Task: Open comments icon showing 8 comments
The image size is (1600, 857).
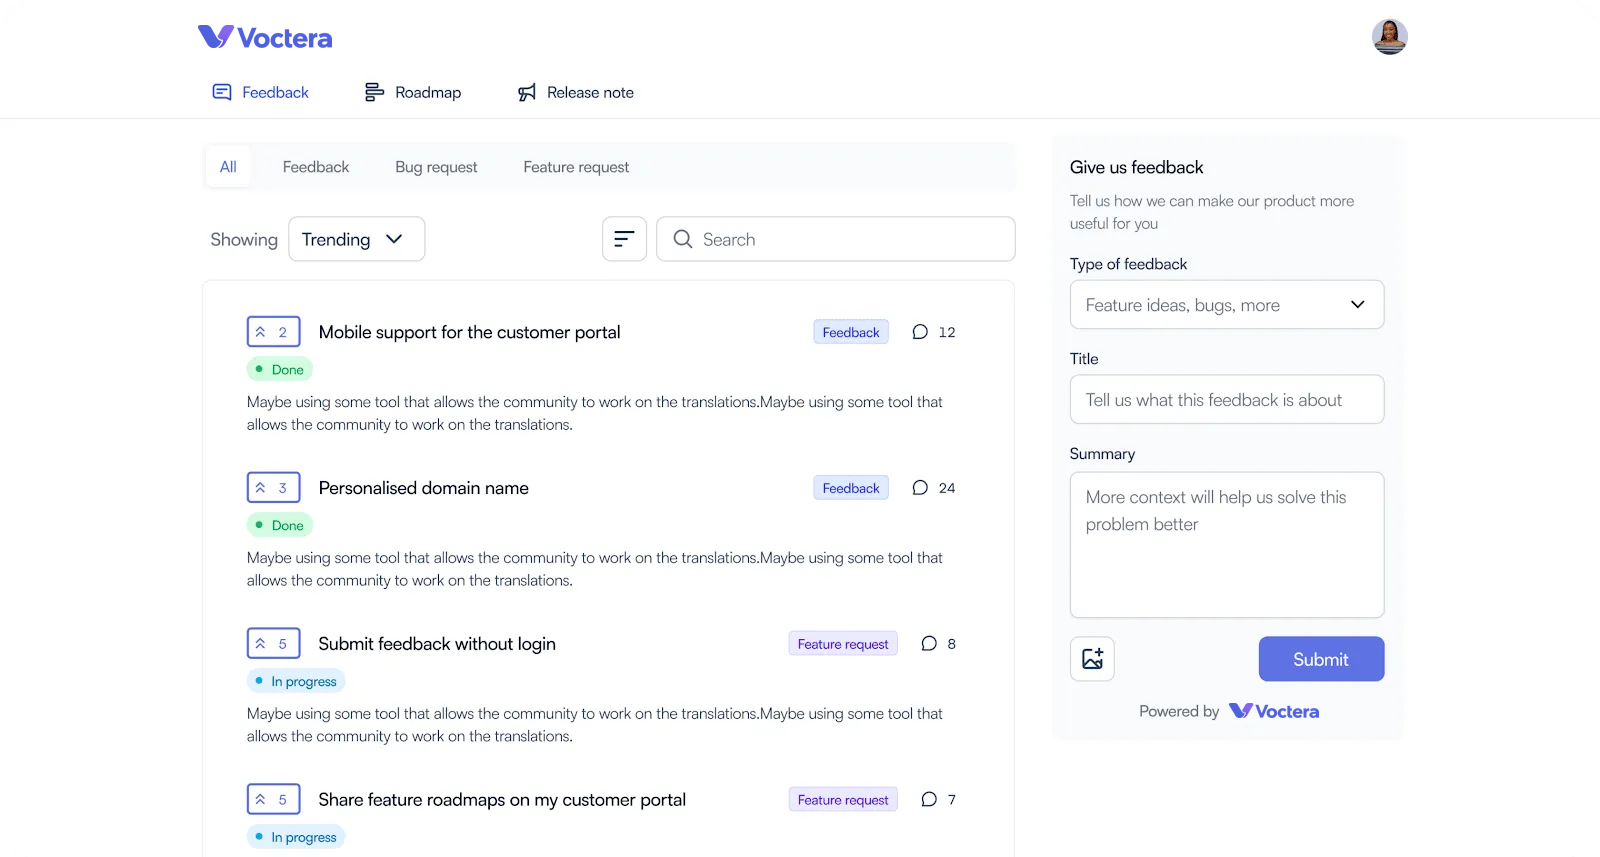Action: (929, 644)
